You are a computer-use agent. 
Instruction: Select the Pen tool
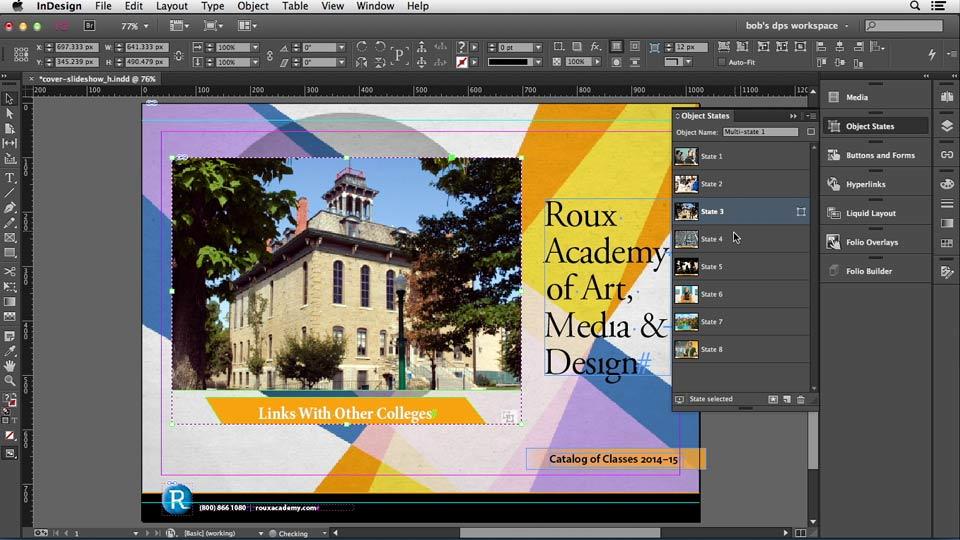[9, 208]
